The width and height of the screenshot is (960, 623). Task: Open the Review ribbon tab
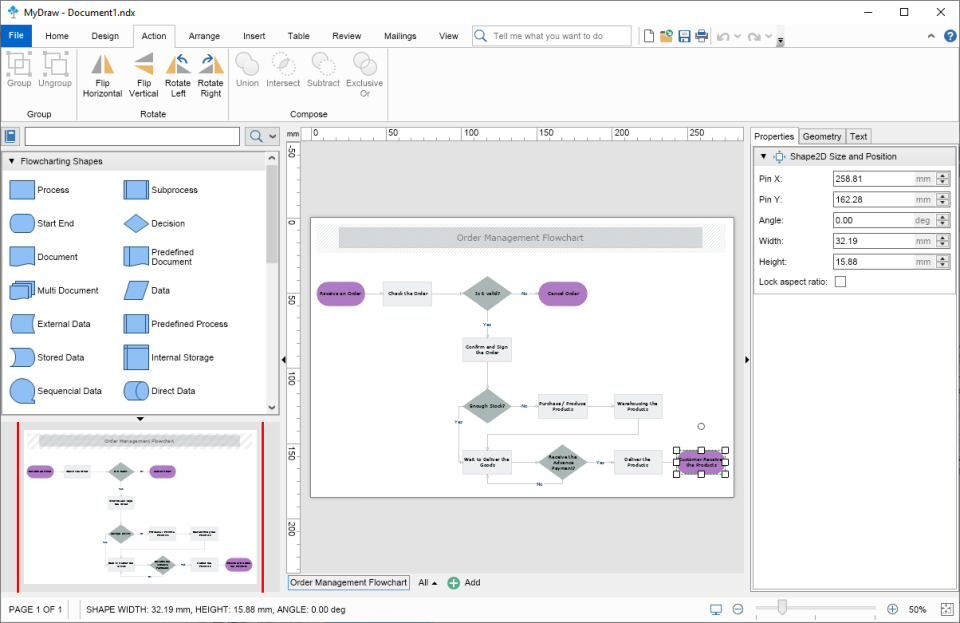click(x=346, y=35)
